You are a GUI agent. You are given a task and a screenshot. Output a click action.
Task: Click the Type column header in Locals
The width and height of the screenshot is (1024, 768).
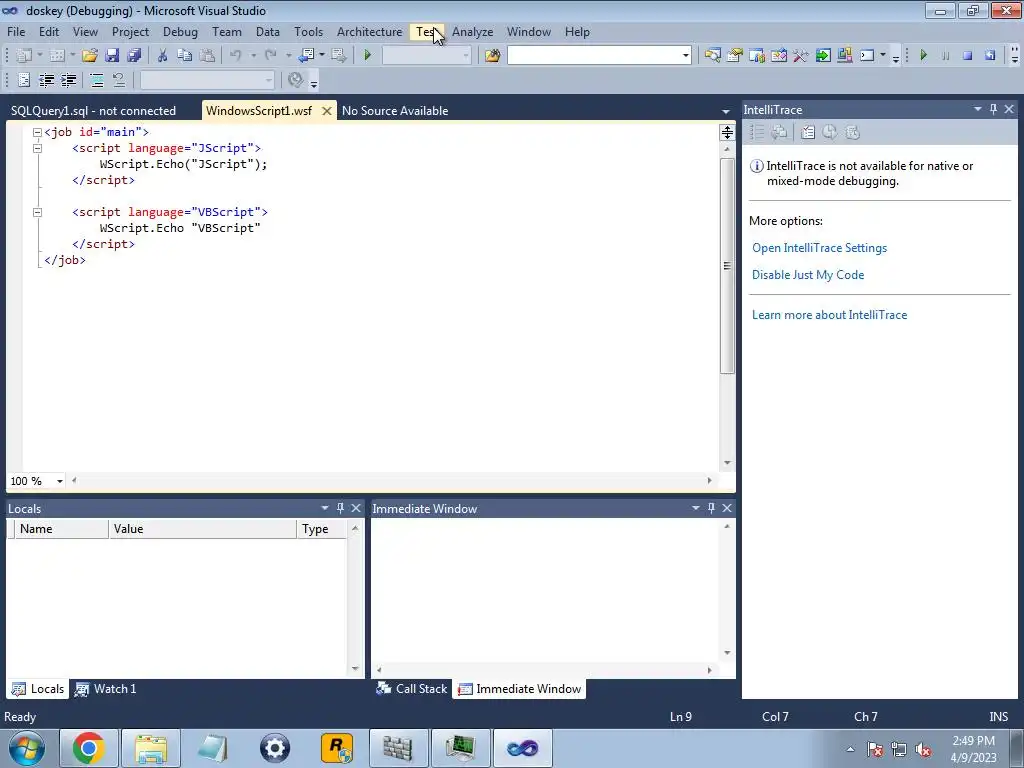point(321,529)
